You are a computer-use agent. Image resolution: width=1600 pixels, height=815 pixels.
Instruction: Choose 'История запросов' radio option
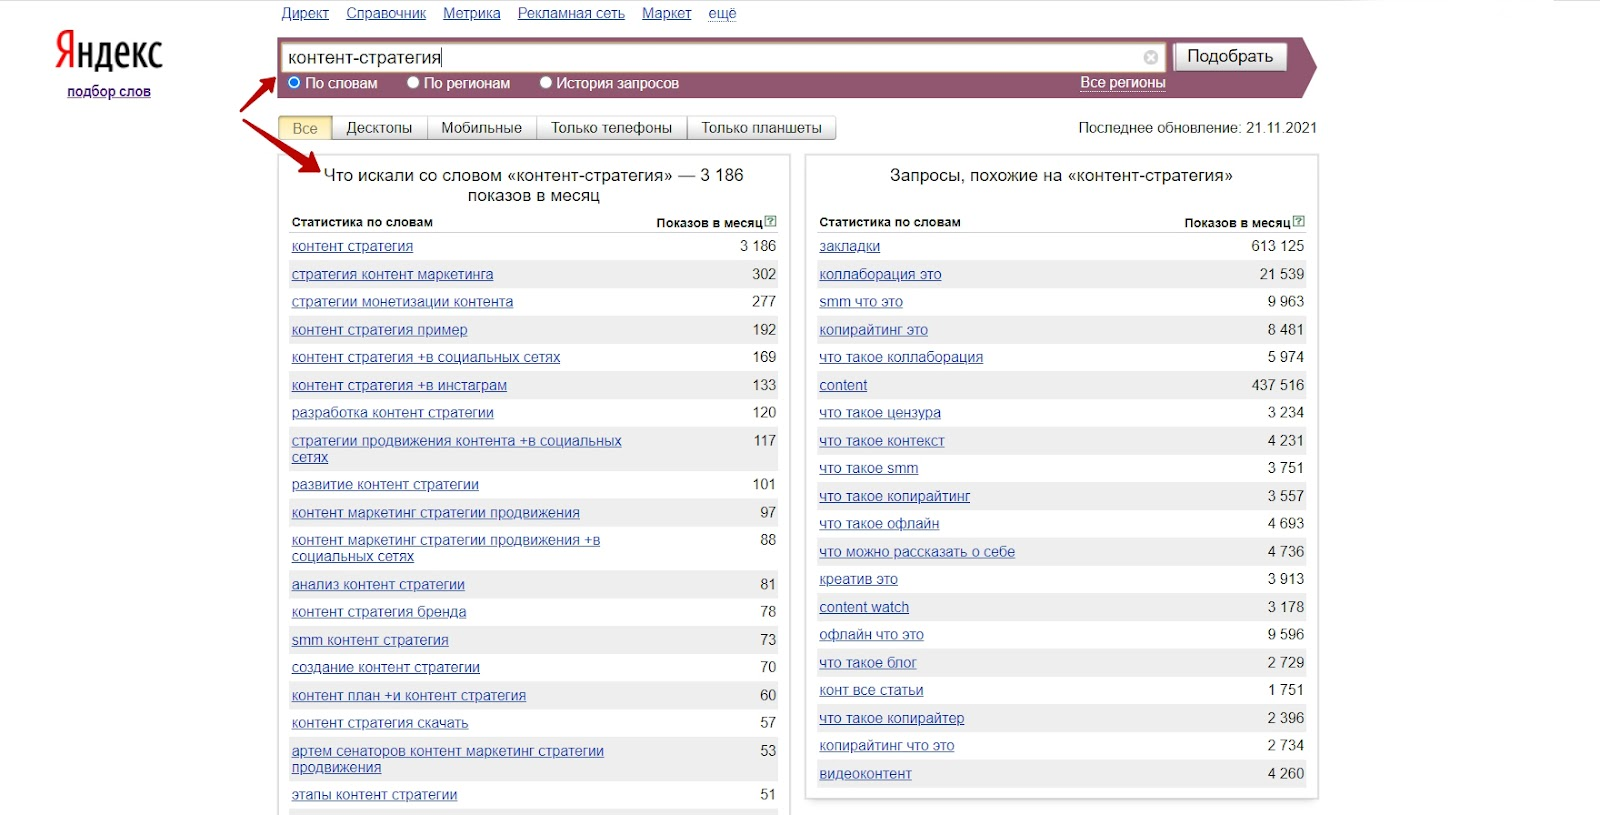click(x=546, y=83)
